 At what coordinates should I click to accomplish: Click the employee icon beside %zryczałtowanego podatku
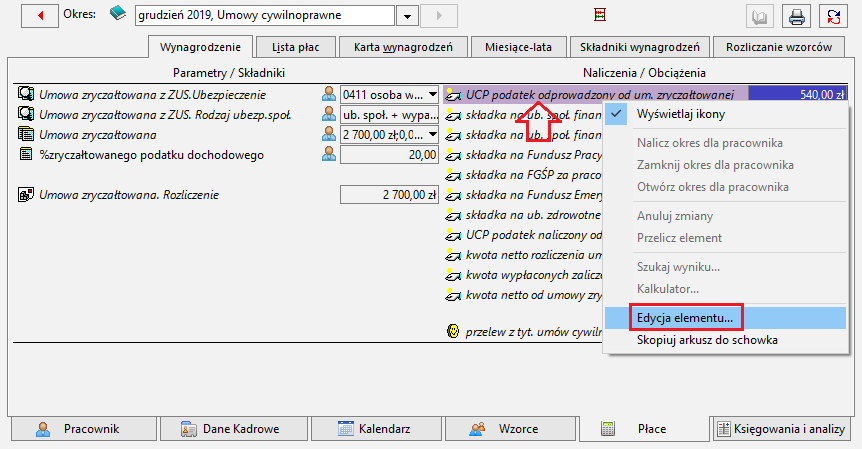(329, 154)
